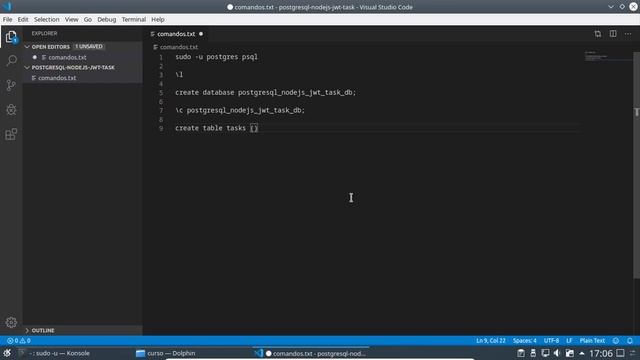The height and width of the screenshot is (360, 640).
Task: Open the feedback smiley in status bar
Action: point(616,340)
